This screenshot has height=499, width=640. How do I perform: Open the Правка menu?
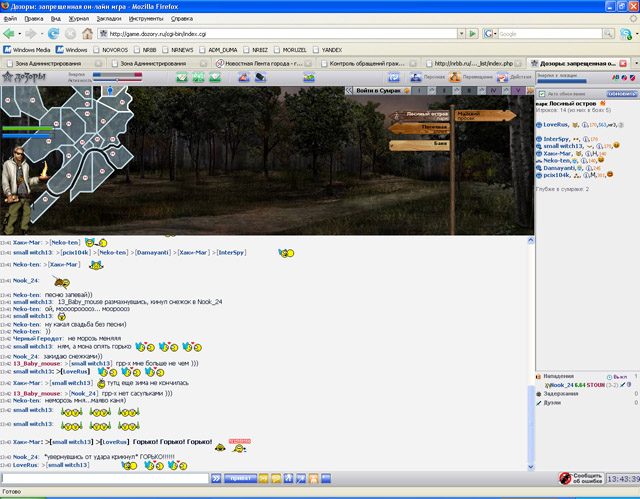(x=33, y=19)
